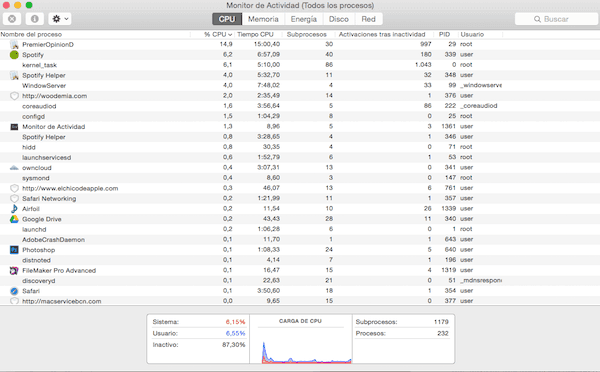The width and height of the screenshot is (600, 372).
Task: Sort by PID column header
Action: [x=444, y=34]
